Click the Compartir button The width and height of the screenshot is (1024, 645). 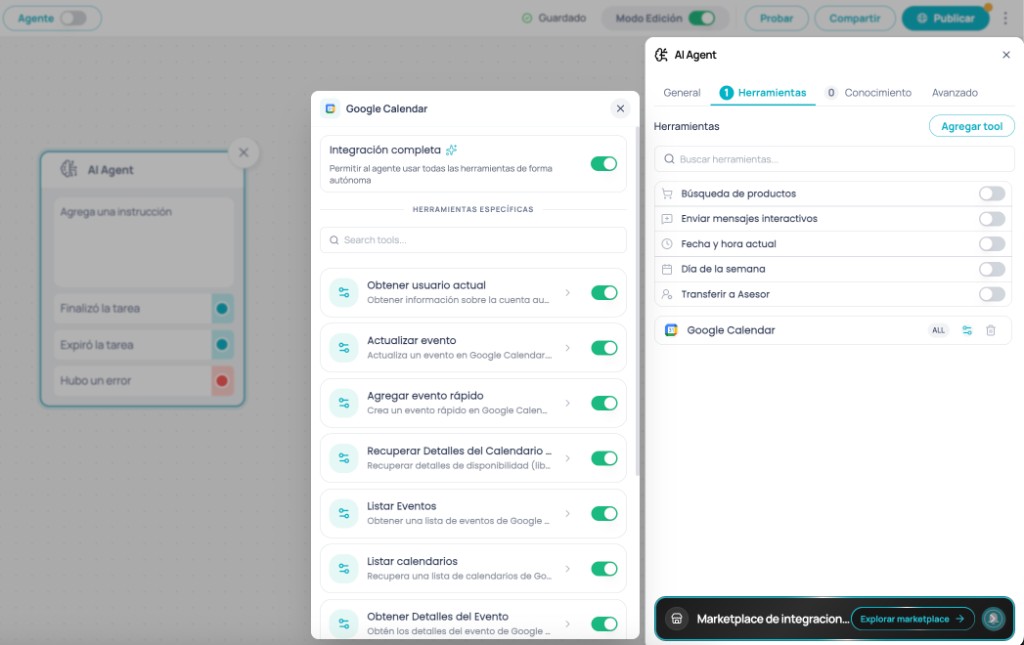(x=855, y=18)
